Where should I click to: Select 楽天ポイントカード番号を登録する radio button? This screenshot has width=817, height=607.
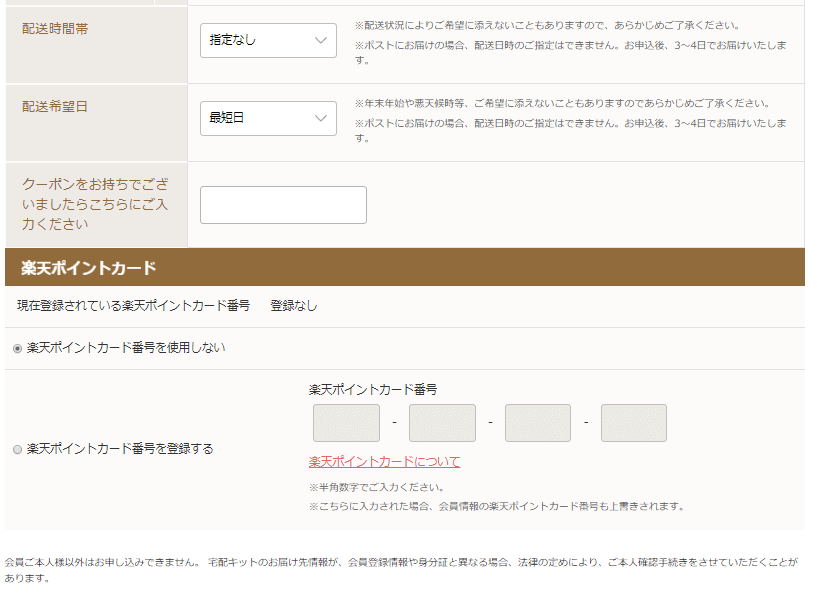pos(17,449)
